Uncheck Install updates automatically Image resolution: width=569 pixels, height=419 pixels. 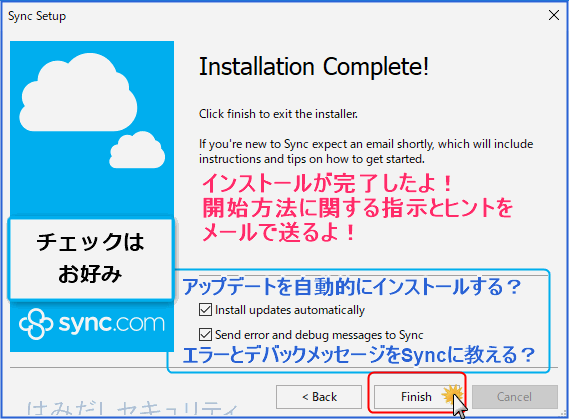coord(205,310)
